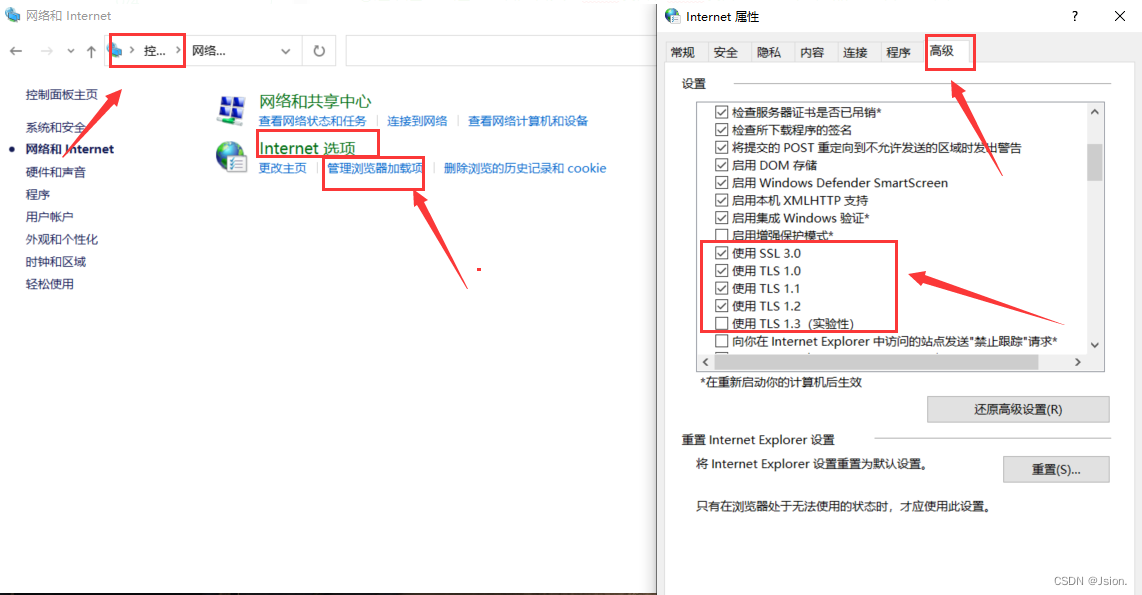Click 更改主页 link
The image size is (1142, 595).
[283, 168]
